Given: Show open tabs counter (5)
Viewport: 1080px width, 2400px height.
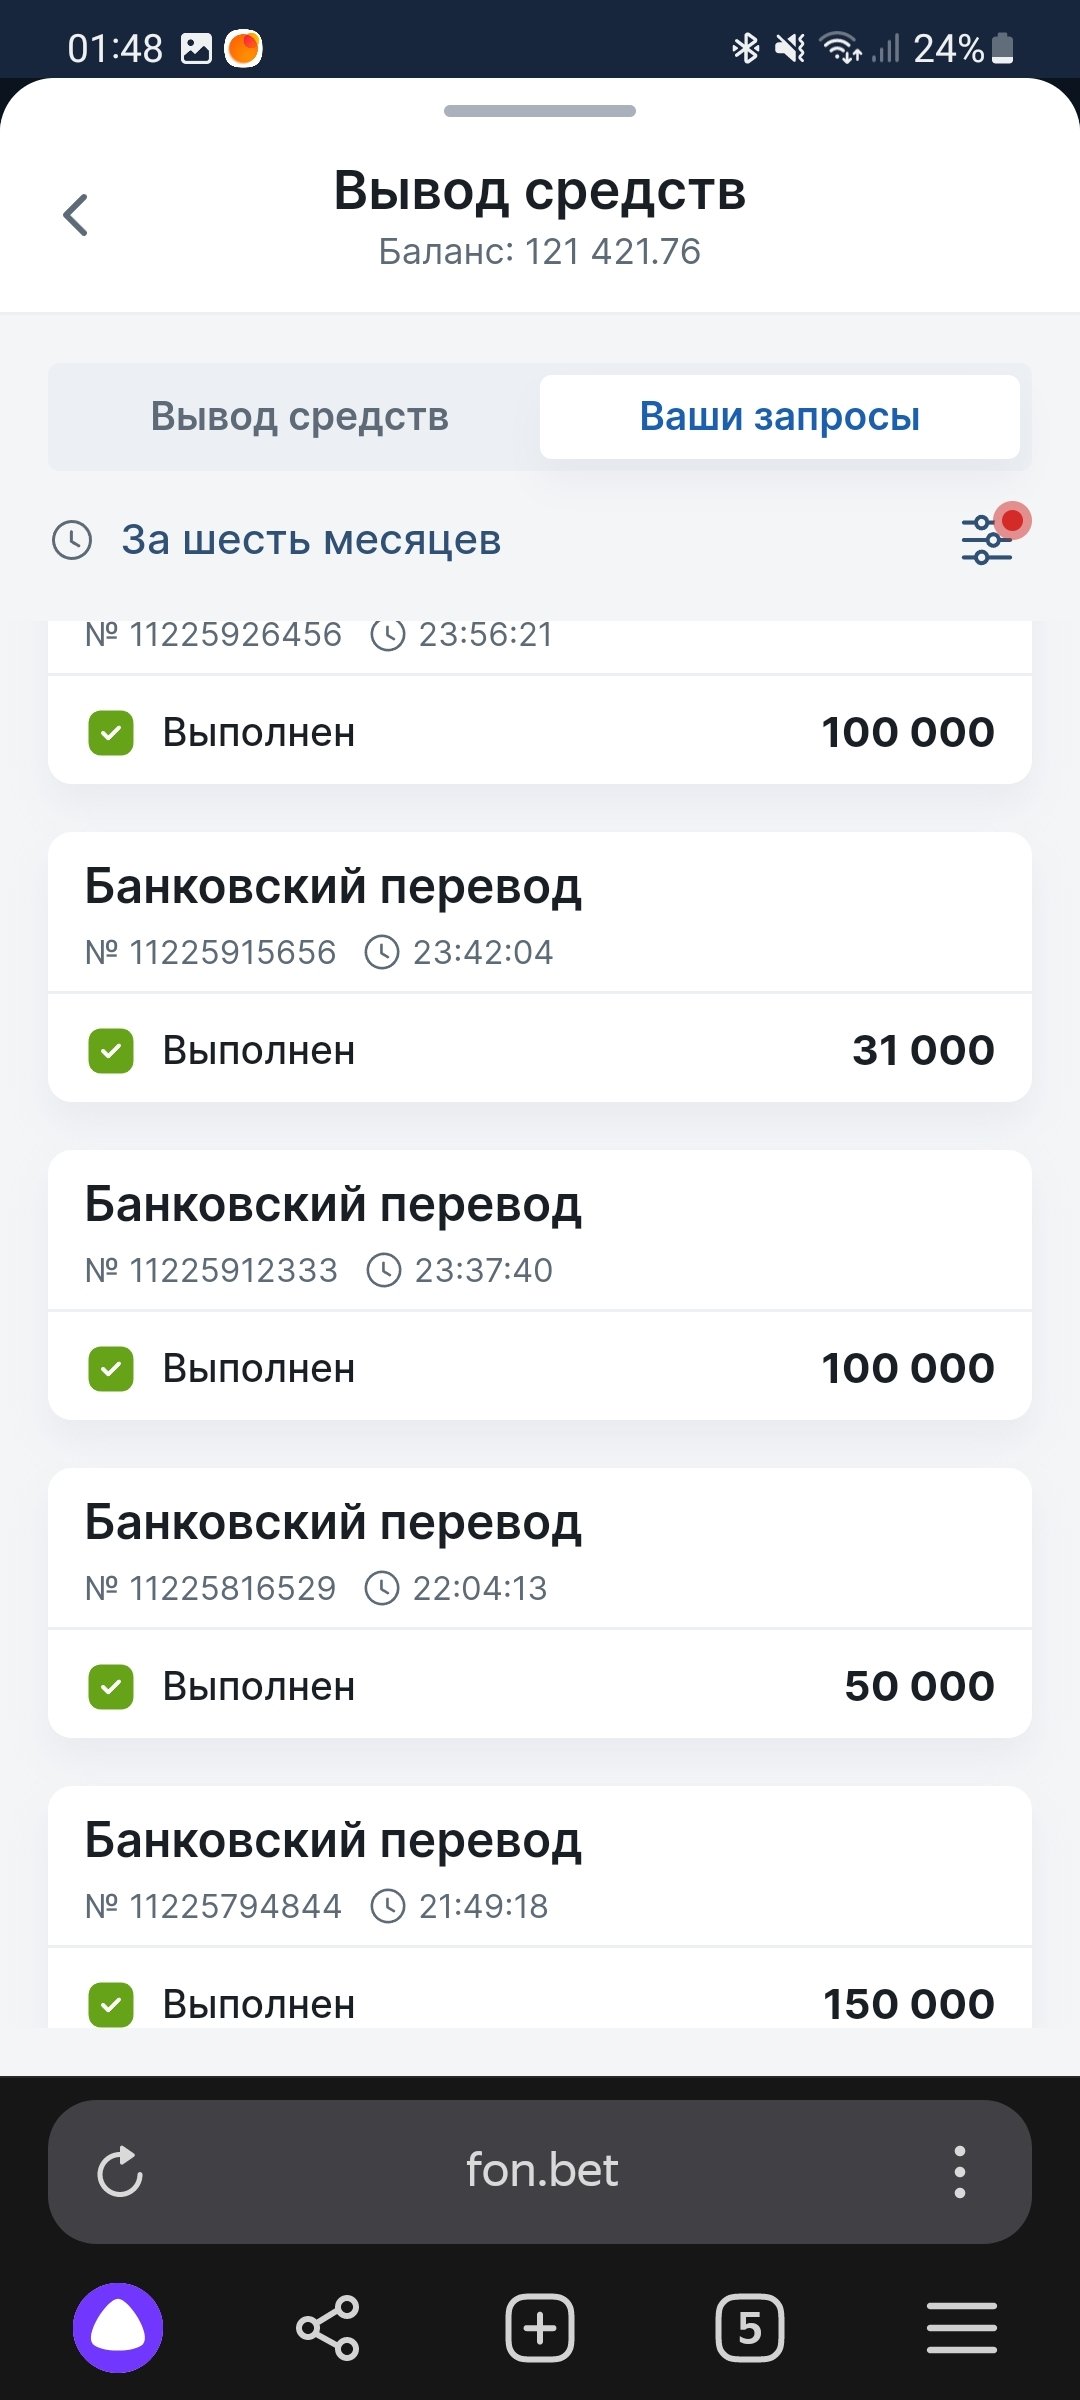Looking at the screenshot, I should [x=750, y=2328].
